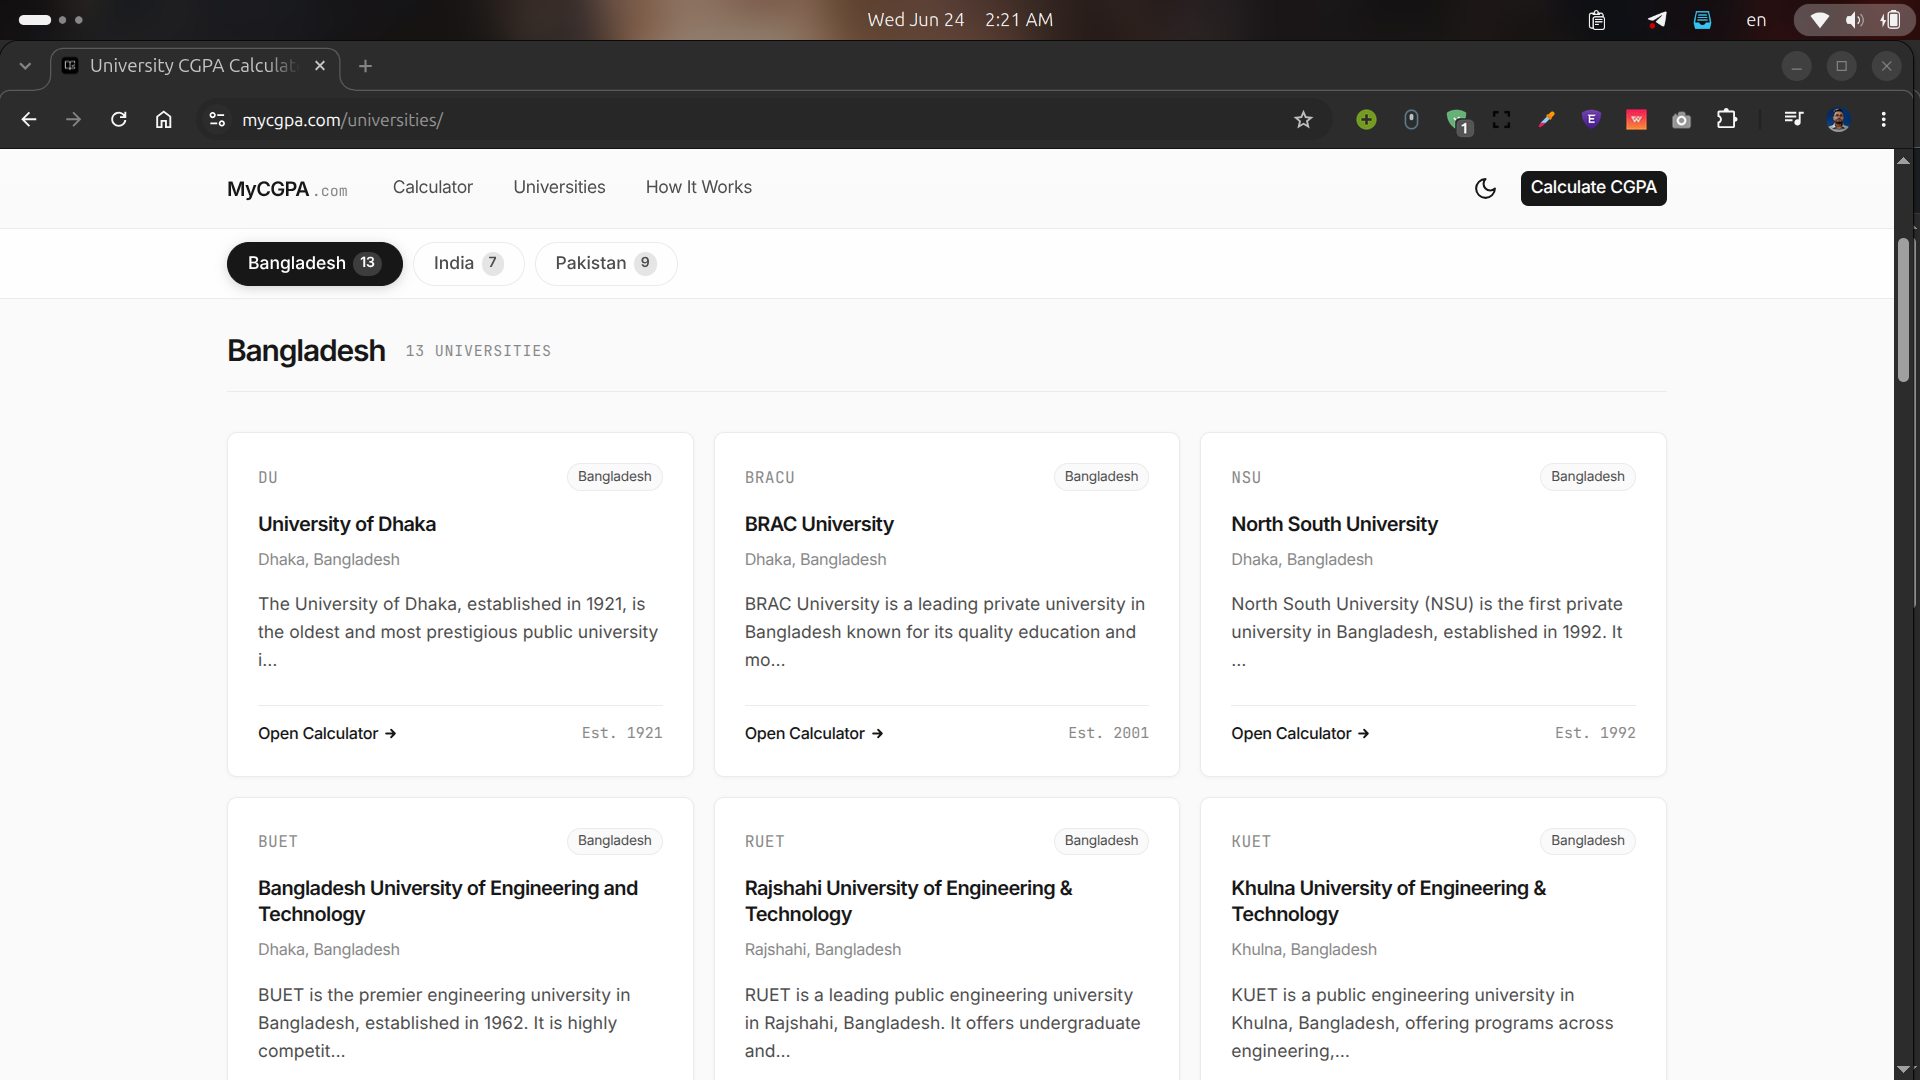Click the mouse-shaped extension icon
The width and height of the screenshot is (1920, 1080).
[x=1411, y=120]
